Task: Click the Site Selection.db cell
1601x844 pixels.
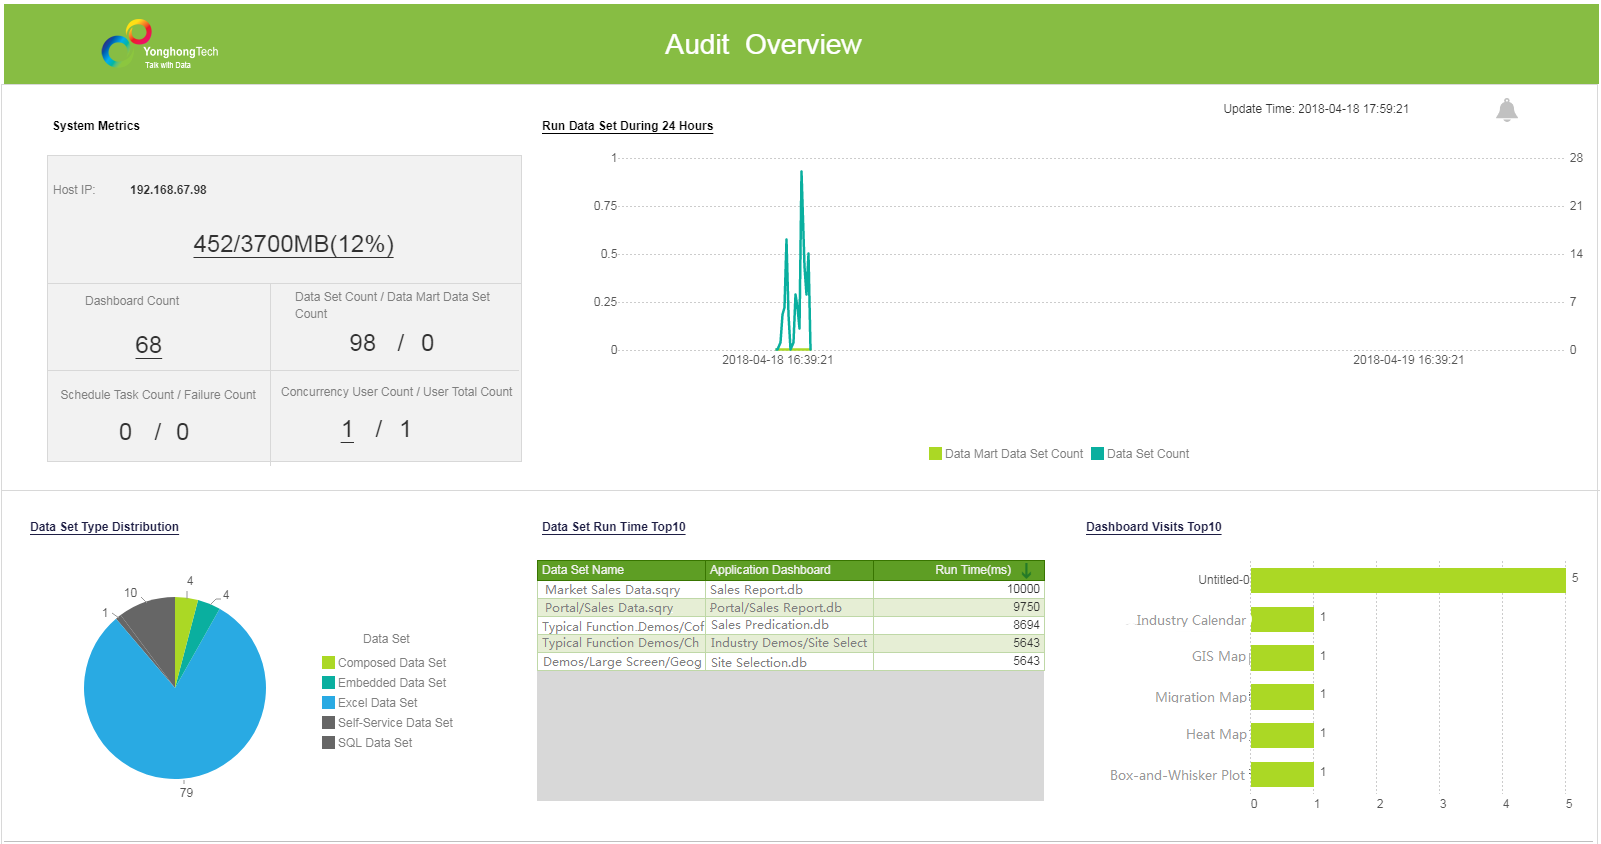Action: point(789,662)
